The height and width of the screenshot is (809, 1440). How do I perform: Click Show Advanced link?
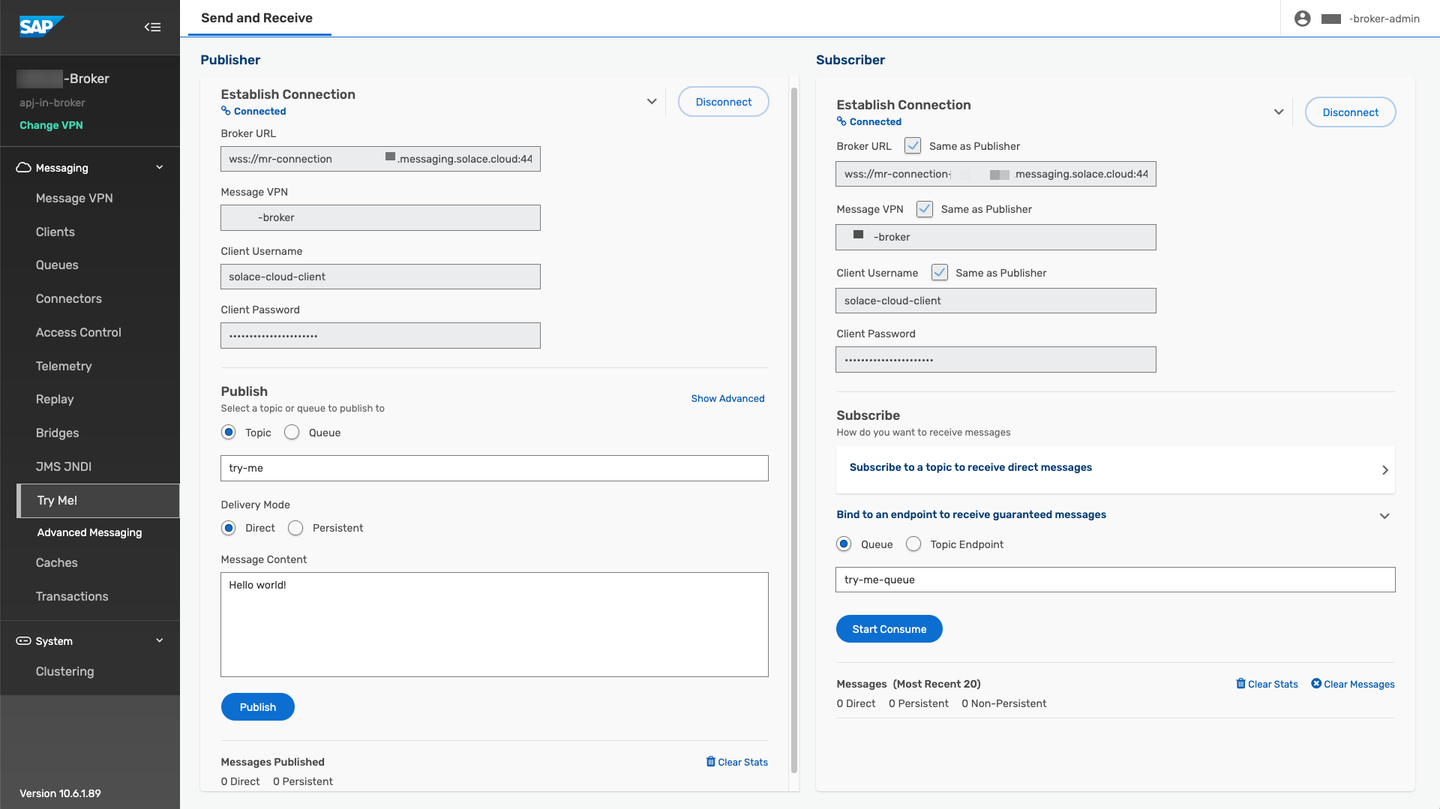(x=728, y=398)
